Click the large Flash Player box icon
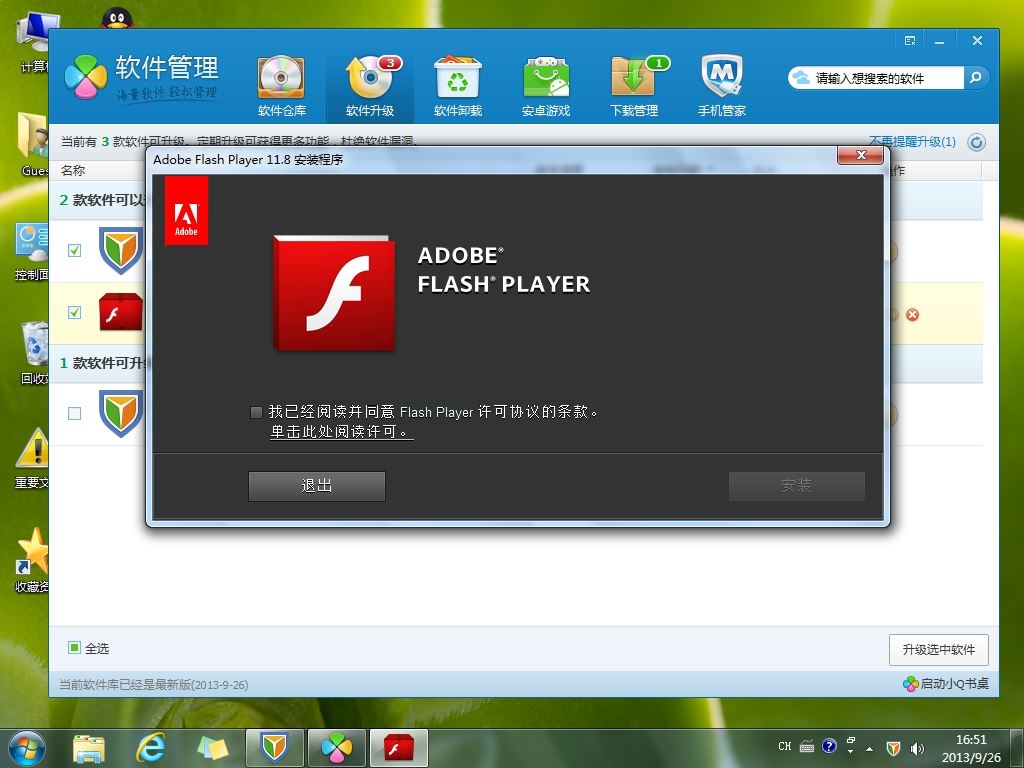 [334, 293]
